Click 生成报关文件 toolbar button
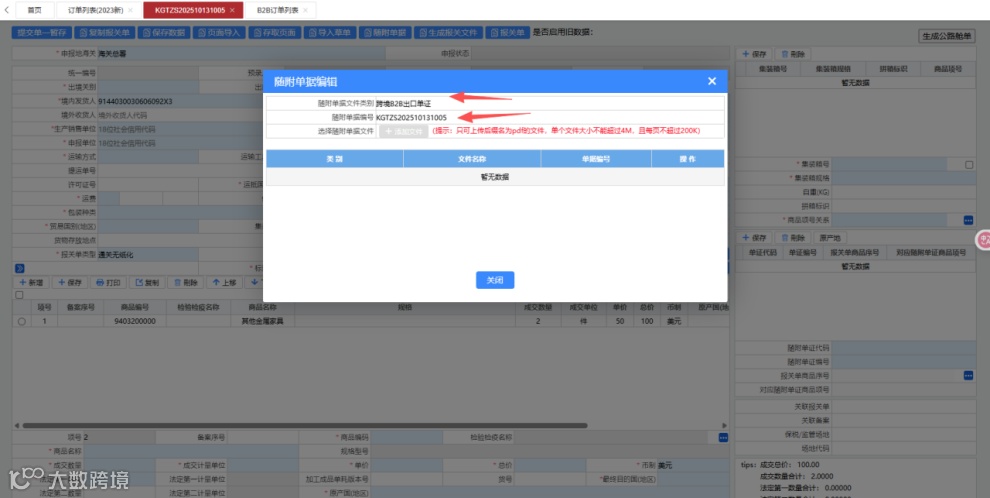 click(x=449, y=33)
